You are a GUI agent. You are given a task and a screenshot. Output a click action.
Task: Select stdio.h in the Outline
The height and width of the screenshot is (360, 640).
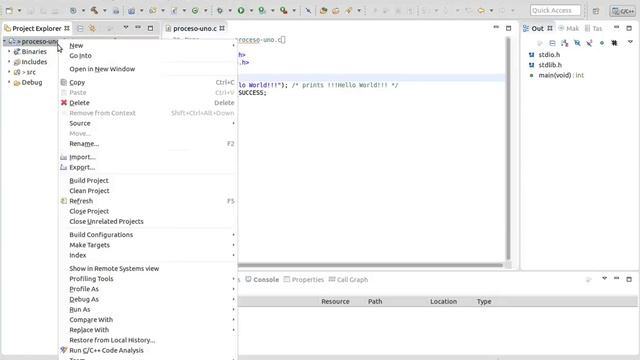[x=549, y=55]
